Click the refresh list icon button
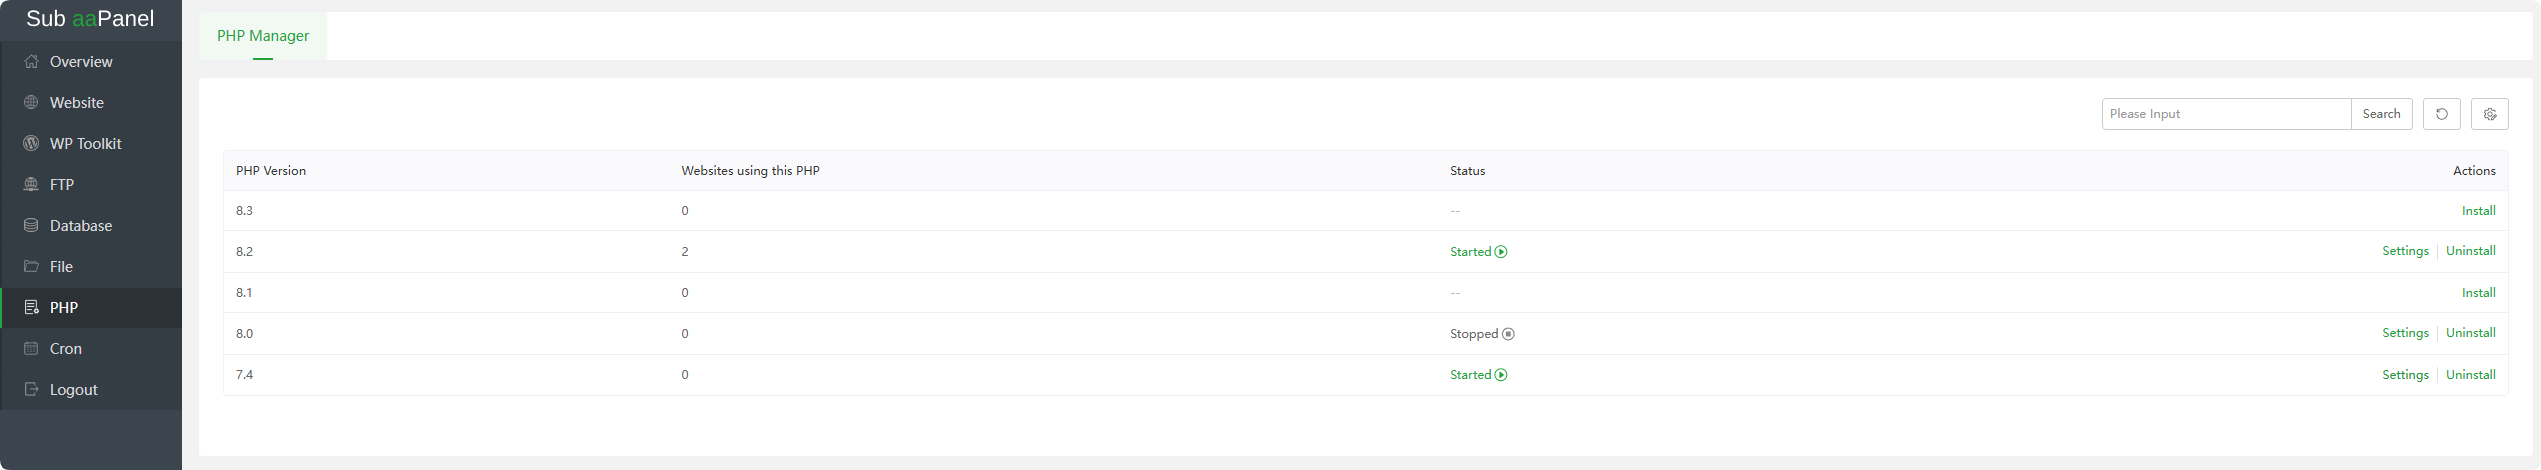The image size is (2541, 470). 2441,114
